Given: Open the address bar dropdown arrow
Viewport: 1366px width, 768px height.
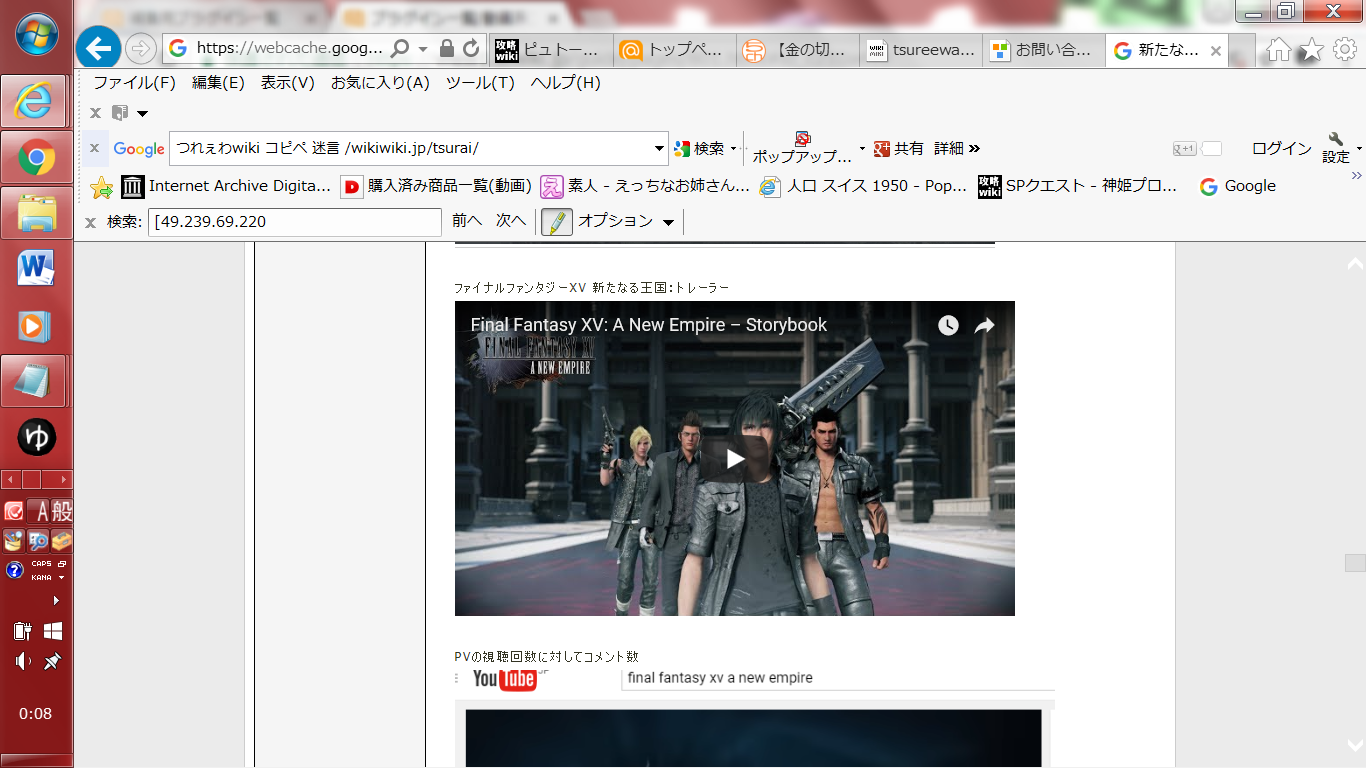Looking at the screenshot, I should tap(423, 48).
